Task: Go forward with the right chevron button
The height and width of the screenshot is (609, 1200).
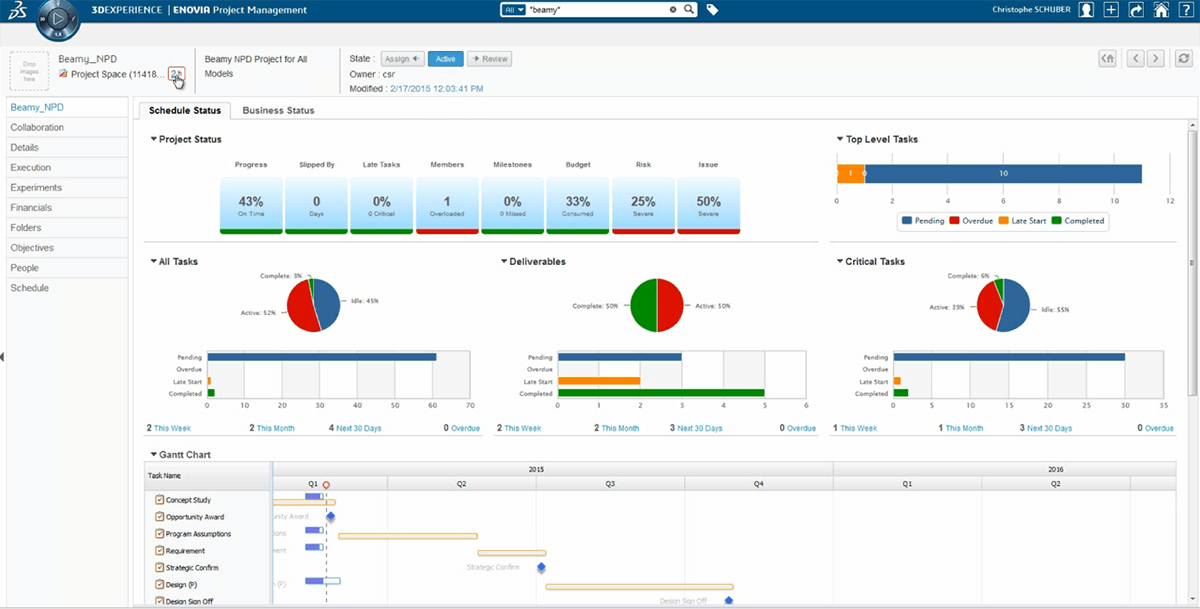Action: (1156, 58)
